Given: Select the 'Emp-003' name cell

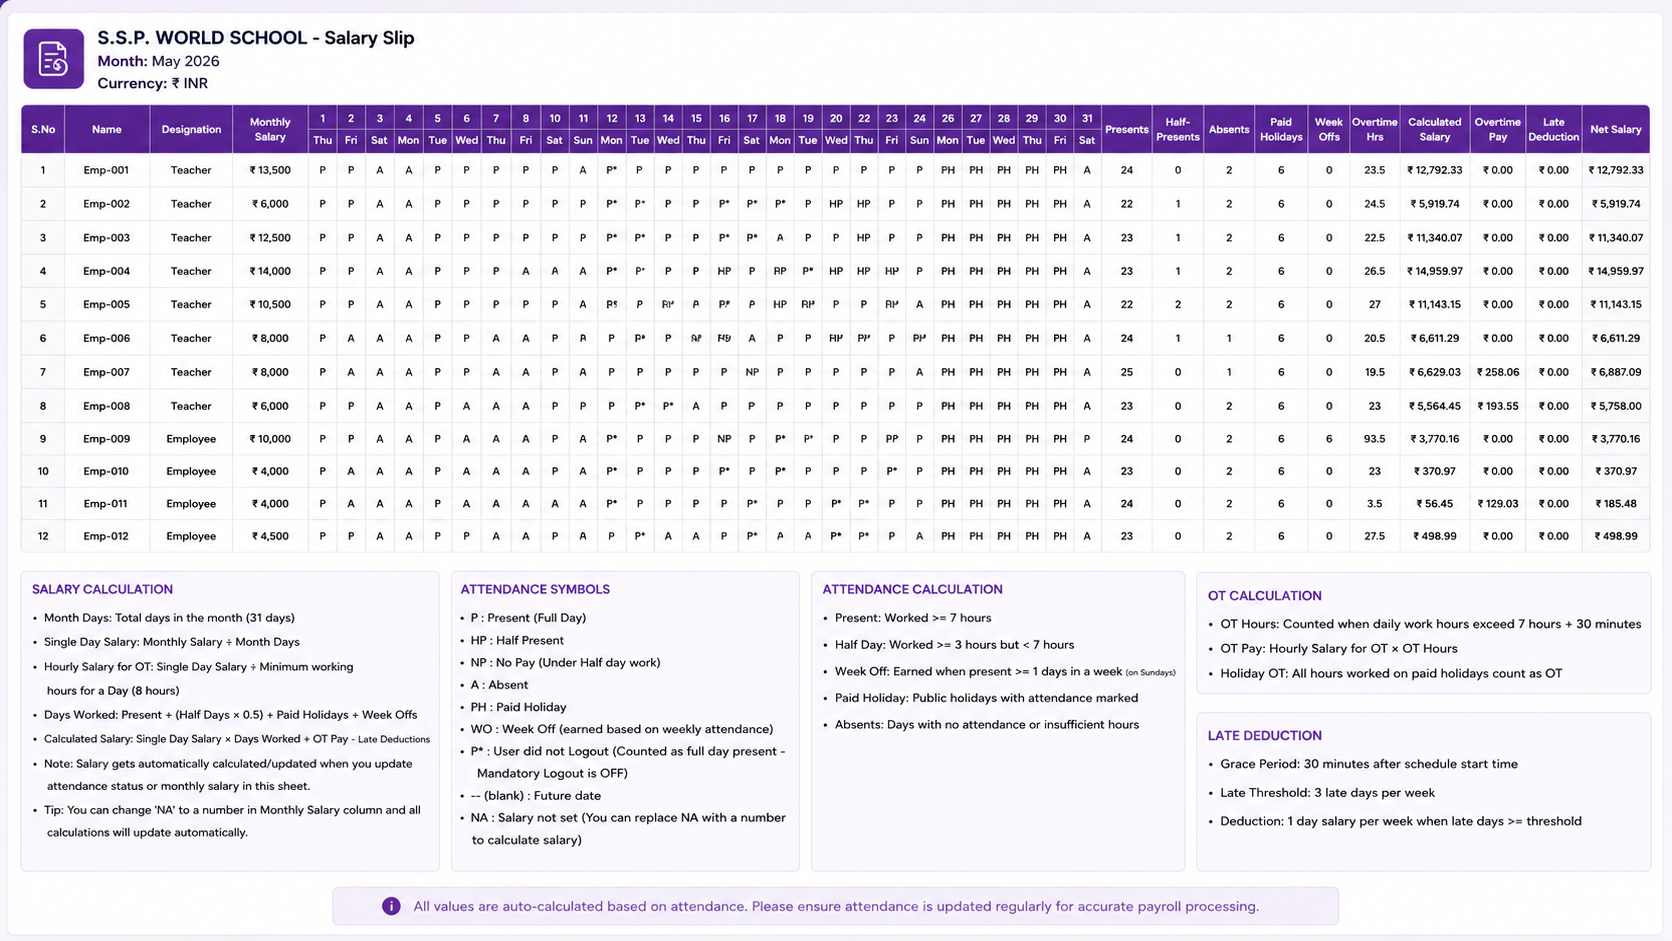Looking at the screenshot, I should pos(106,238).
